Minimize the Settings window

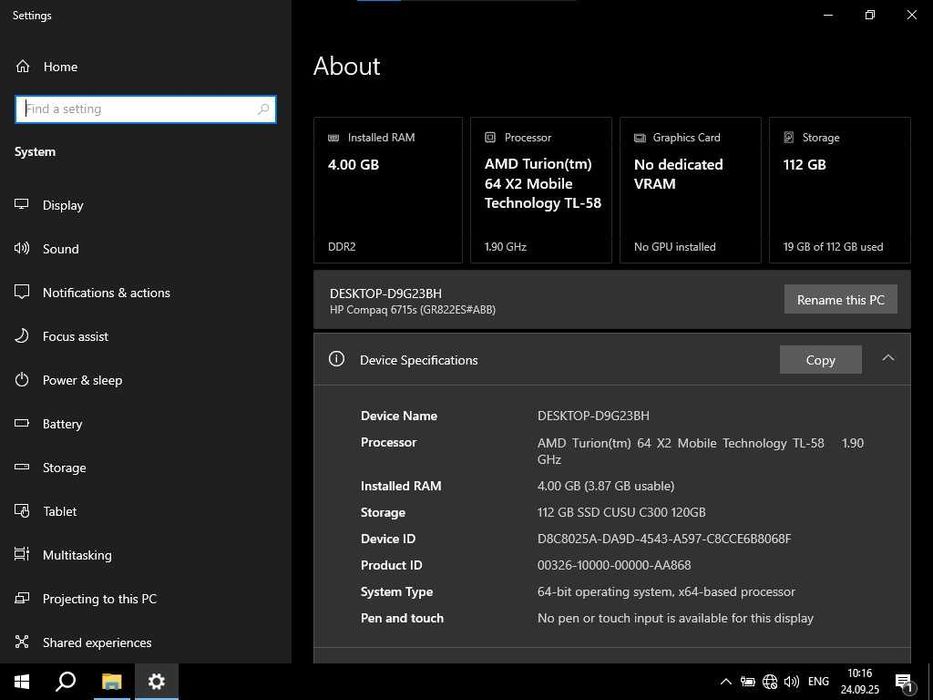pos(828,15)
